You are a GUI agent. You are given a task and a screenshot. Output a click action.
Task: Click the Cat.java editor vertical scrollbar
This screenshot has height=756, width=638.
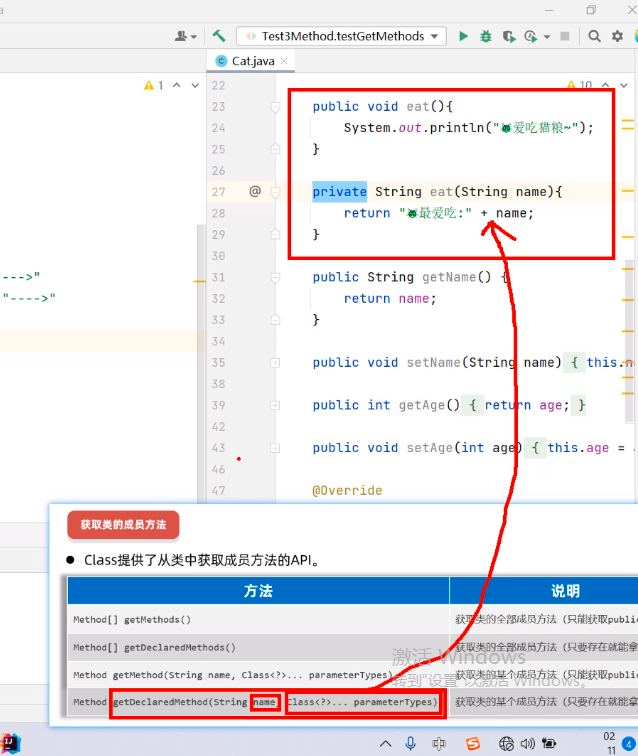629,342
